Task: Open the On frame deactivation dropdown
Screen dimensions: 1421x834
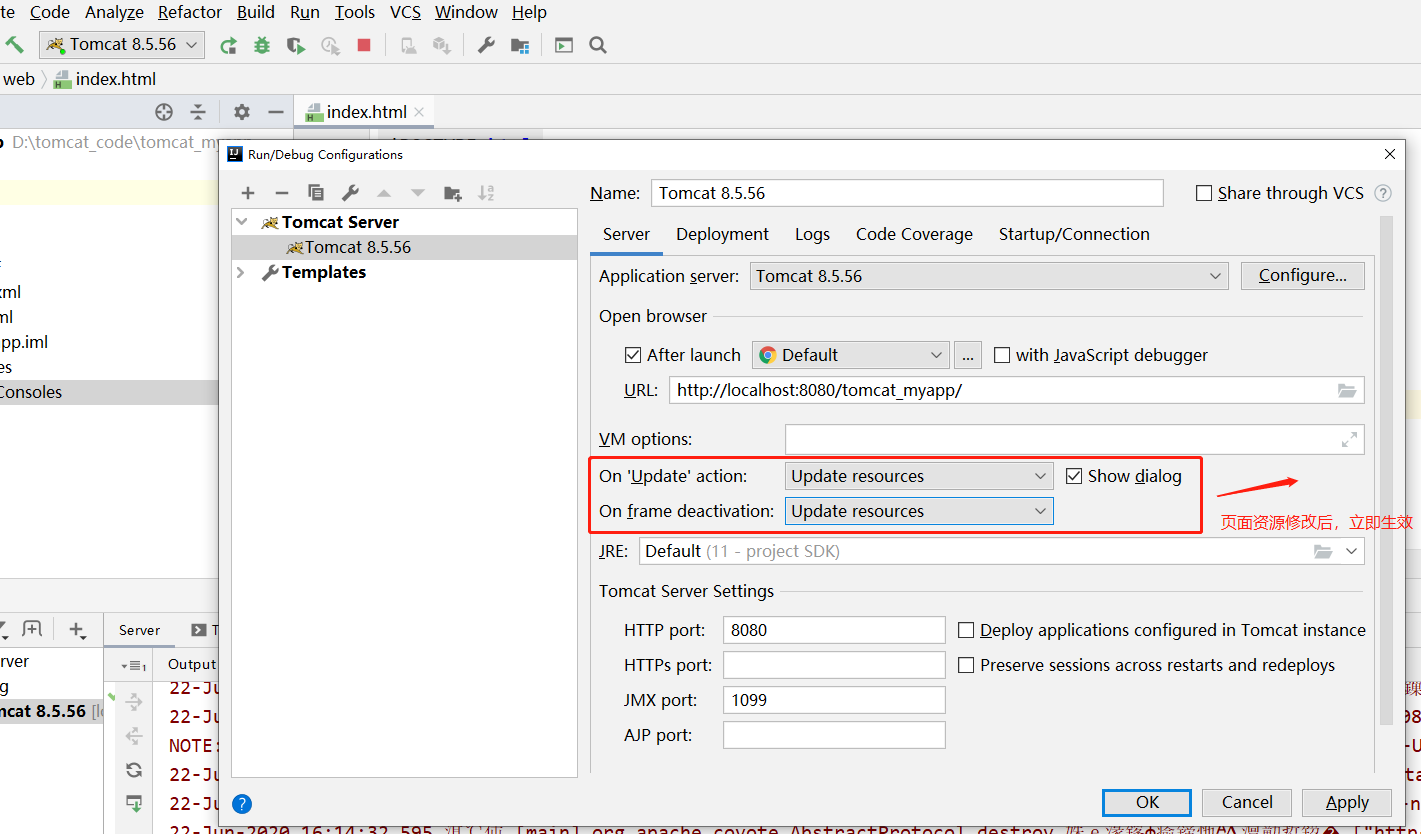Action: pyautogui.click(x=919, y=511)
